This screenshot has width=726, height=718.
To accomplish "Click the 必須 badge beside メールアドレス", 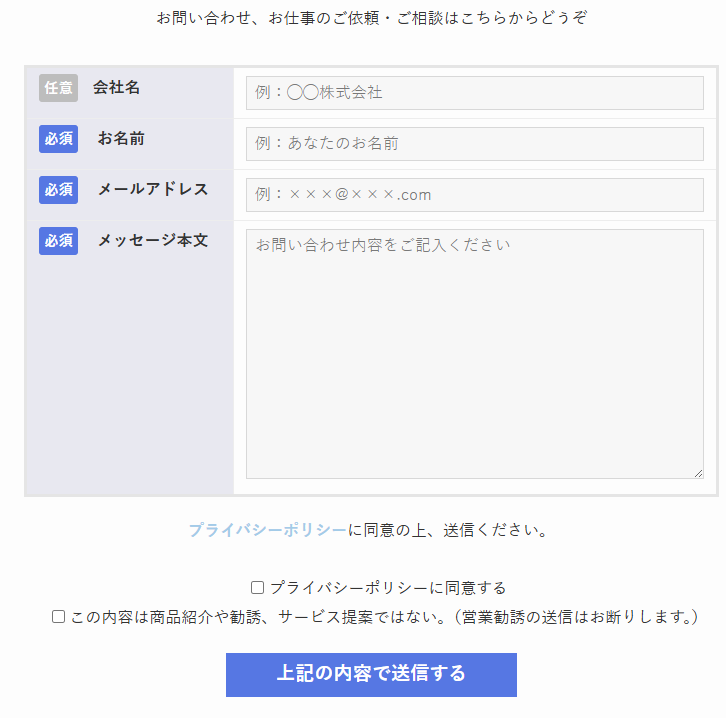I will click(58, 190).
